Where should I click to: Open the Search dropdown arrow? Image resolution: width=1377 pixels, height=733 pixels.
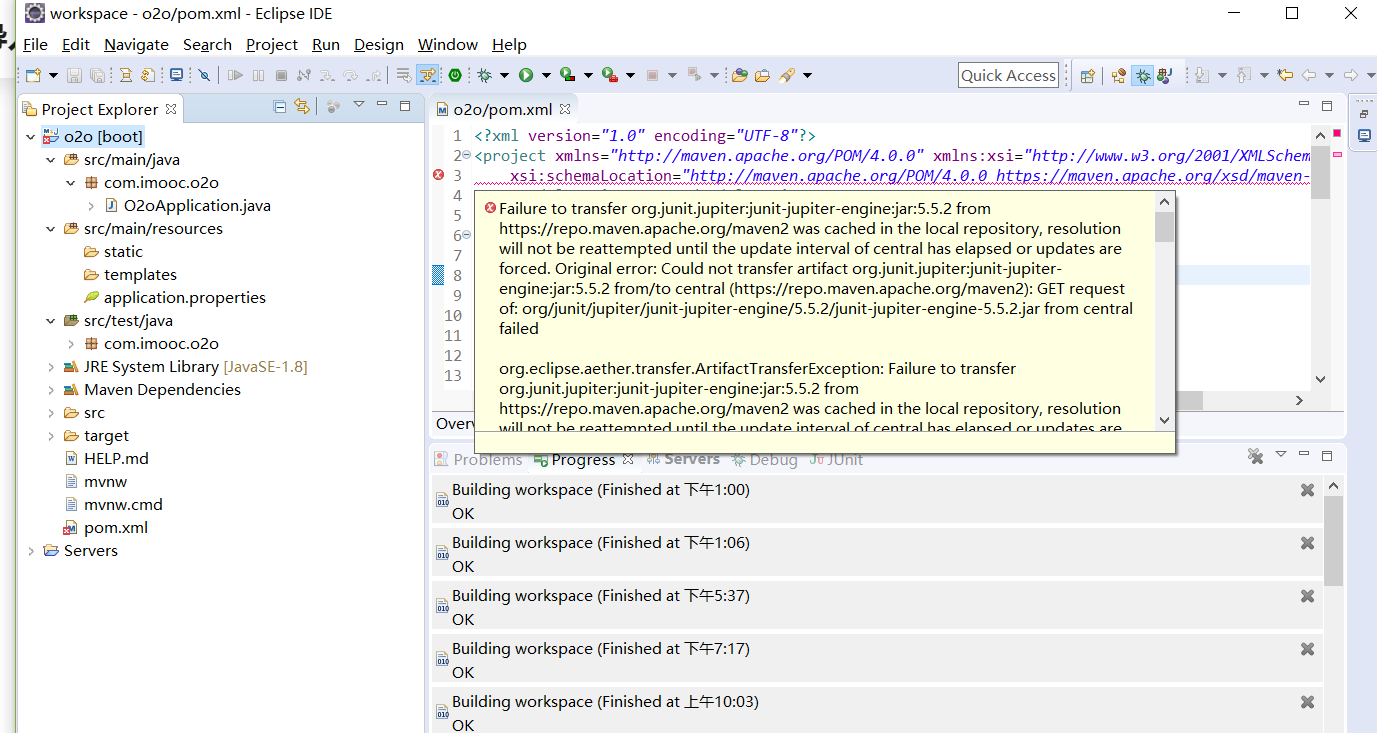[x=807, y=75]
